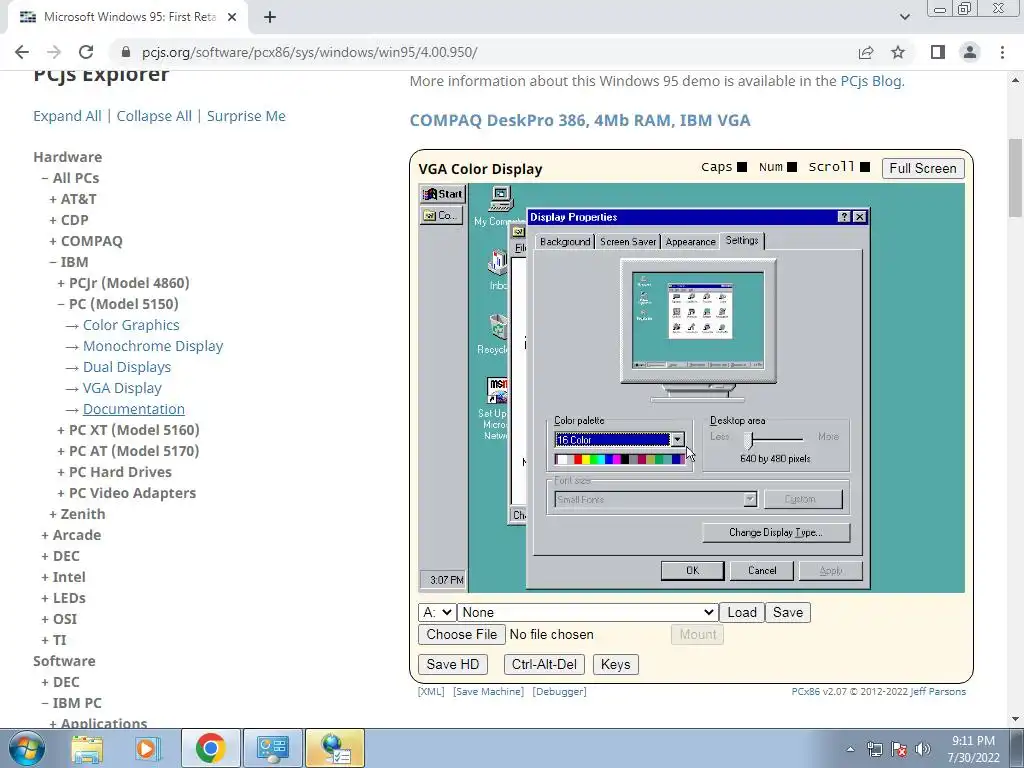This screenshot has width=1024, height=768.
Task: Click the Desktop area slider handle
Action: point(749,440)
